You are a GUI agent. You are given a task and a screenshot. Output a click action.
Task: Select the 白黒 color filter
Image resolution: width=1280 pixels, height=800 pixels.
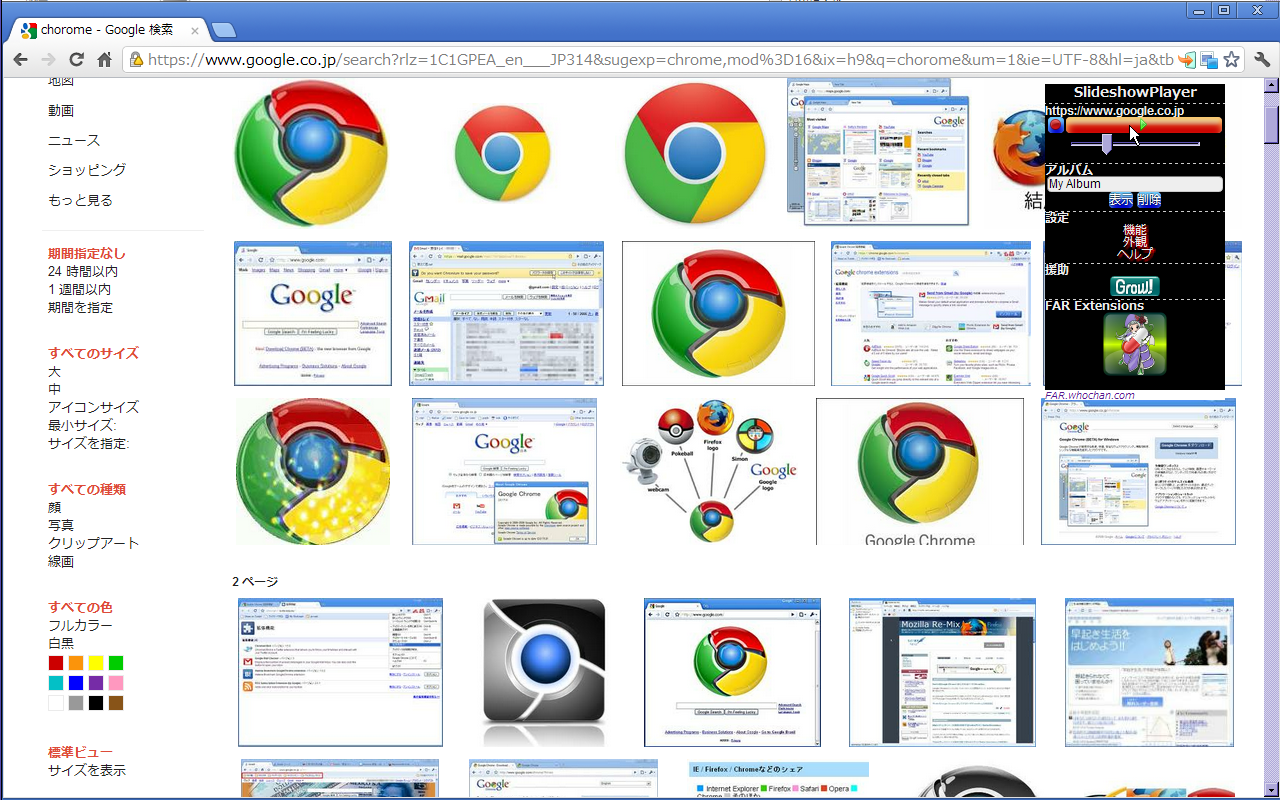click(61, 643)
